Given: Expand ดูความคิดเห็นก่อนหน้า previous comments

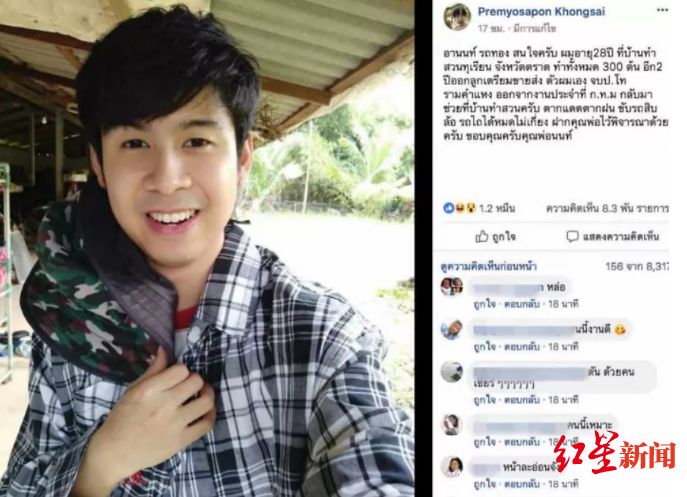Looking at the screenshot, I should coord(489,266).
